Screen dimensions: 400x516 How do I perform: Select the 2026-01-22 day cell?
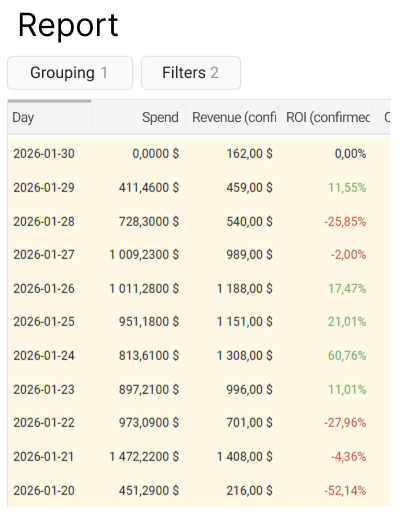pyautogui.click(x=44, y=423)
